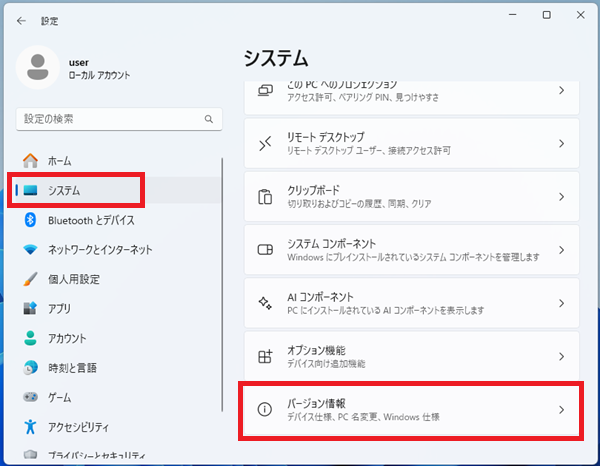This screenshot has height=466, width=600.
Task: Minimize the 設定 window
Action: tap(512, 15)
